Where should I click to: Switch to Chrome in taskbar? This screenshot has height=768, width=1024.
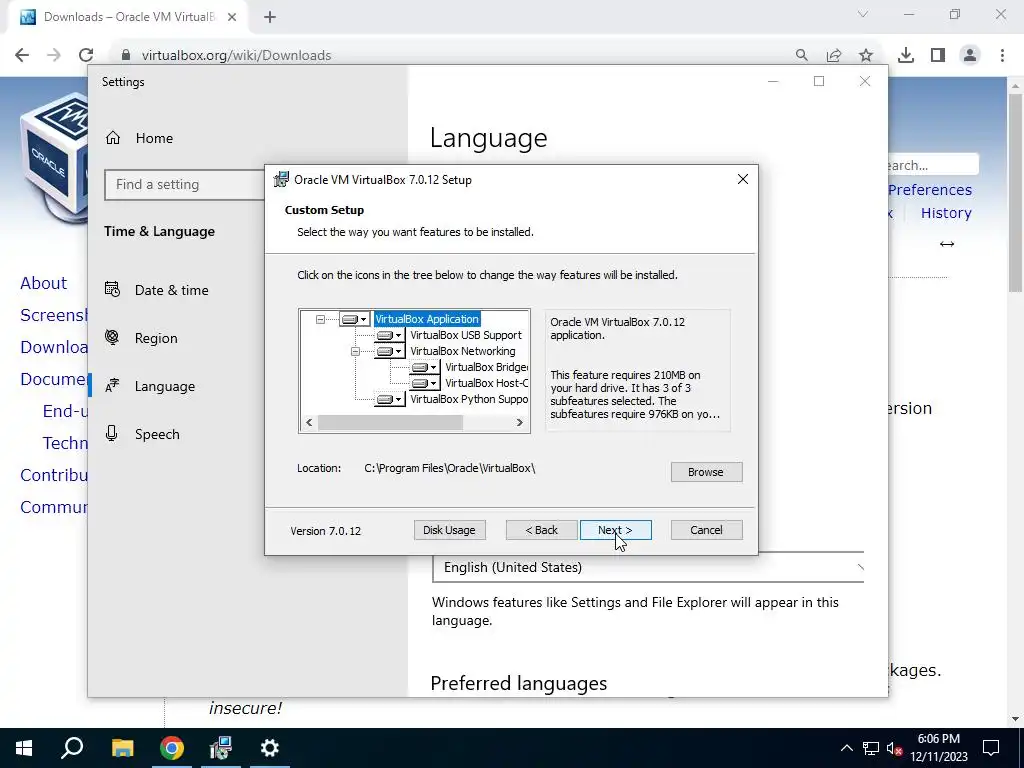(172, 748)
